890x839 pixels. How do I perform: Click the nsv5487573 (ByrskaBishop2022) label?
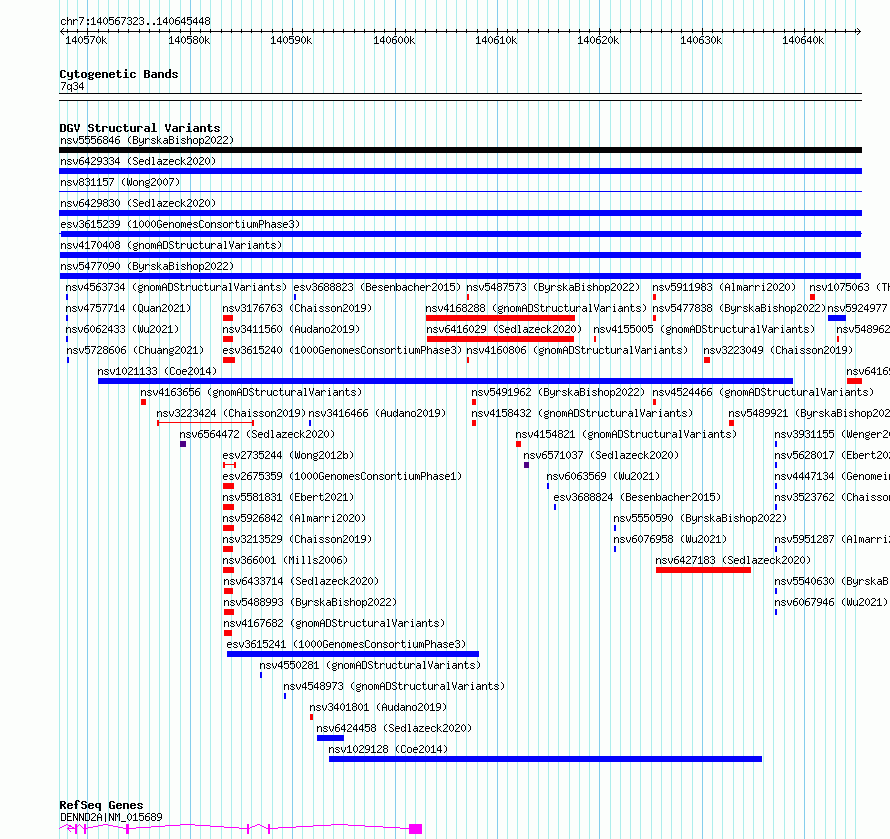(553, 287)
